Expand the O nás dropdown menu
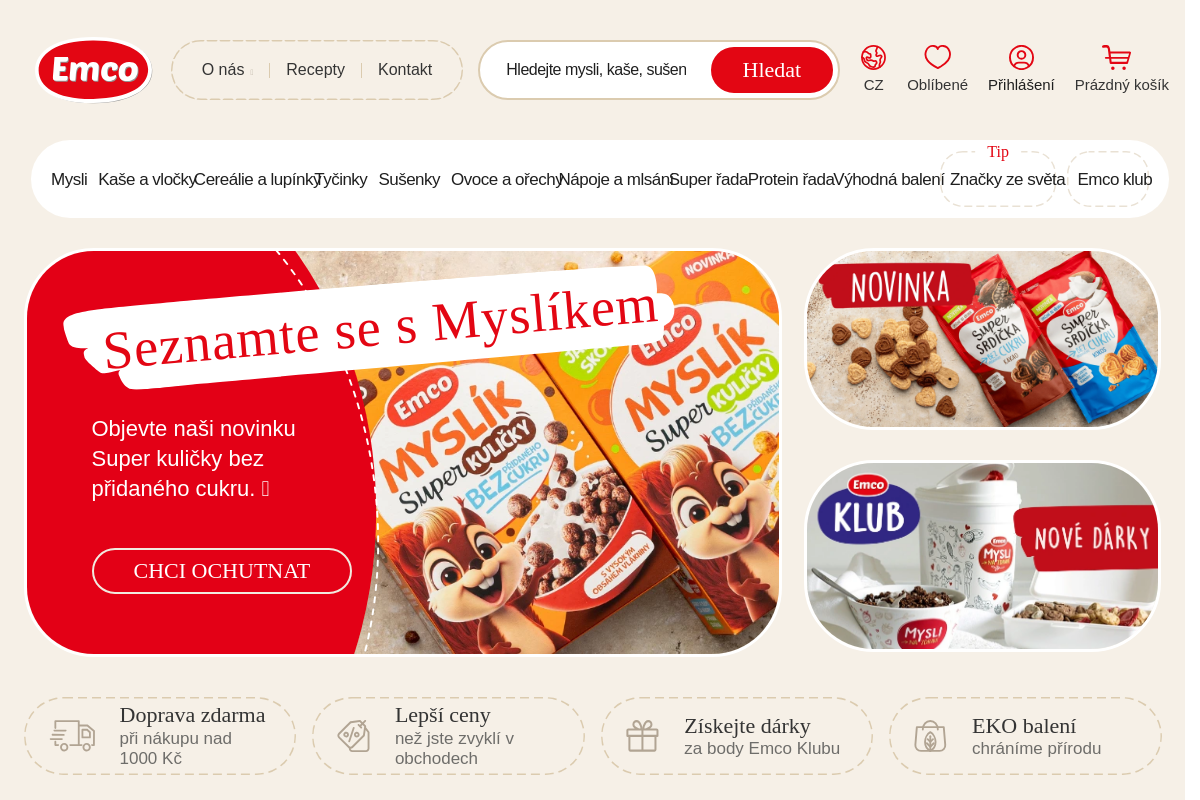This screenshot has width=1200, height=800. (227, 70)
